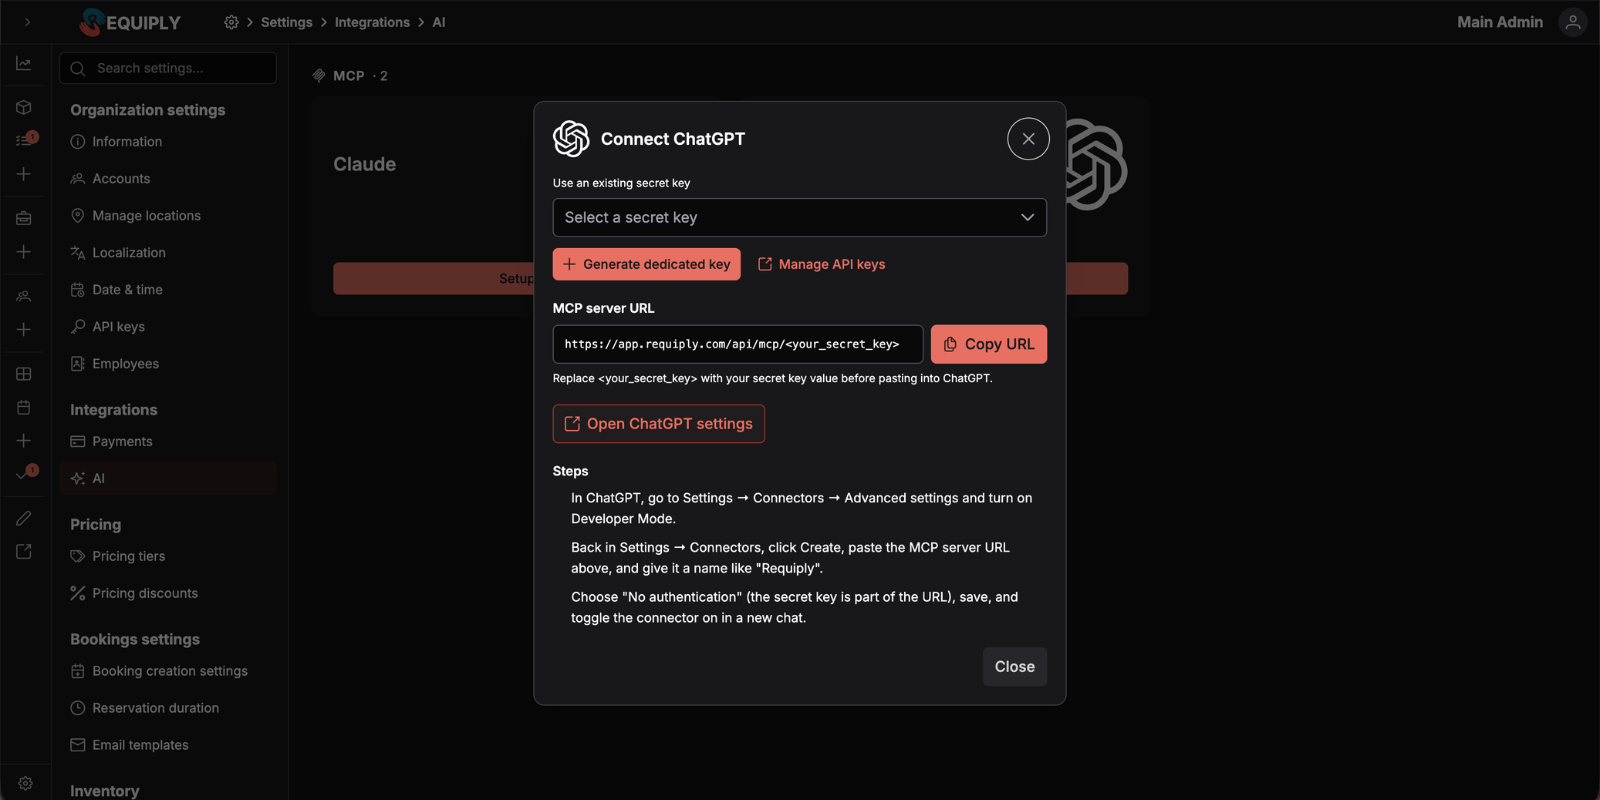The height and width of the screenshot is (800, 1600).
Task: Click the Equiply logo
Action: (130, 22)
